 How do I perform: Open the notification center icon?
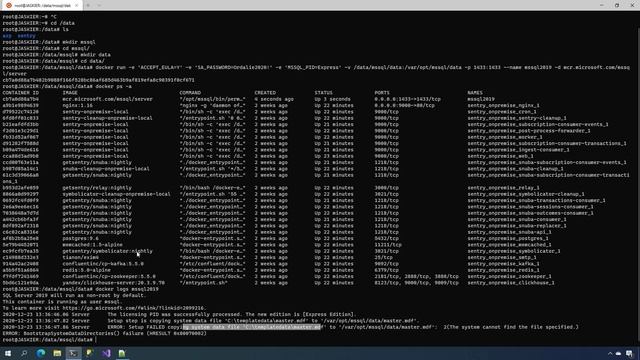click(629, 354)
